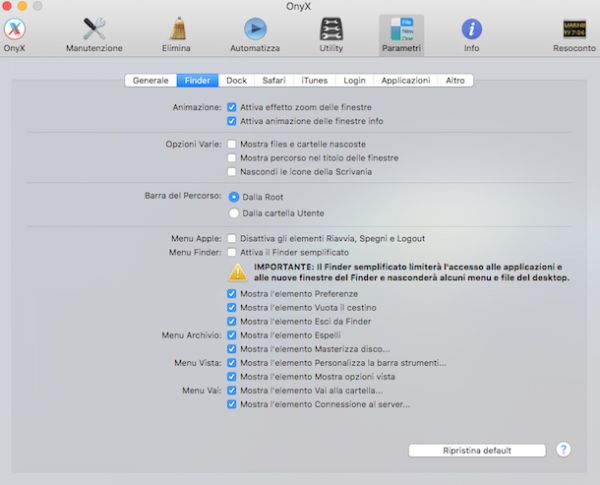600x485 pixels.
Task: Click the yellow warning triangle icon
Action: coord(238,272)
